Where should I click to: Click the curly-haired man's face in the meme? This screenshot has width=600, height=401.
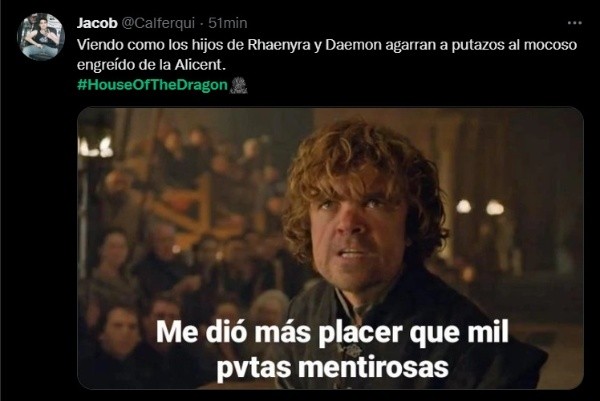[x=358, y=228]
